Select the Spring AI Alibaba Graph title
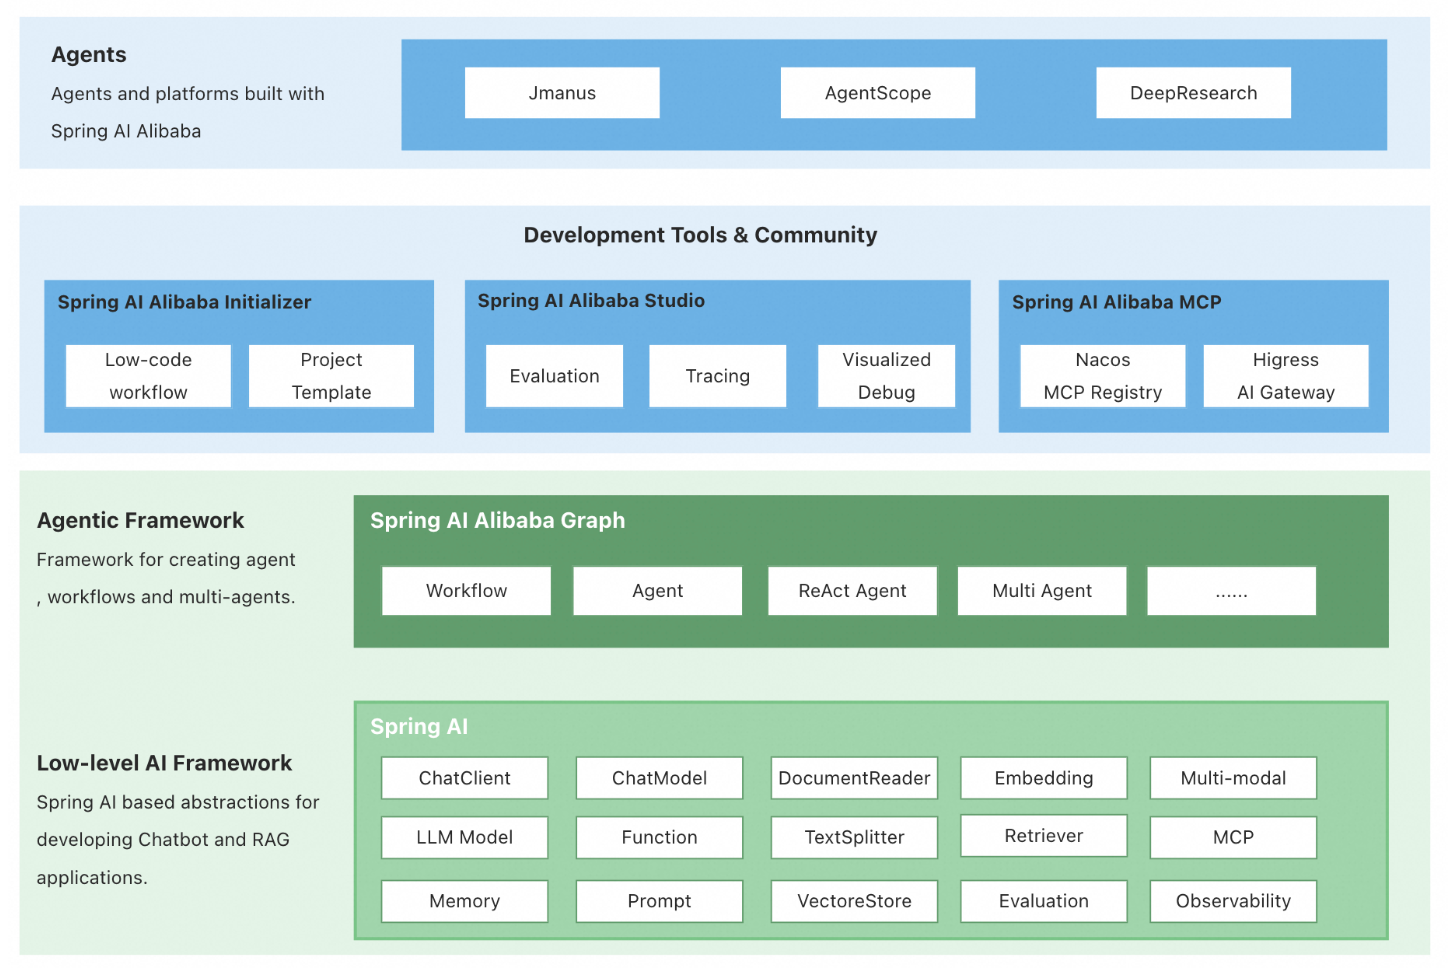 [x=497, y=521]
